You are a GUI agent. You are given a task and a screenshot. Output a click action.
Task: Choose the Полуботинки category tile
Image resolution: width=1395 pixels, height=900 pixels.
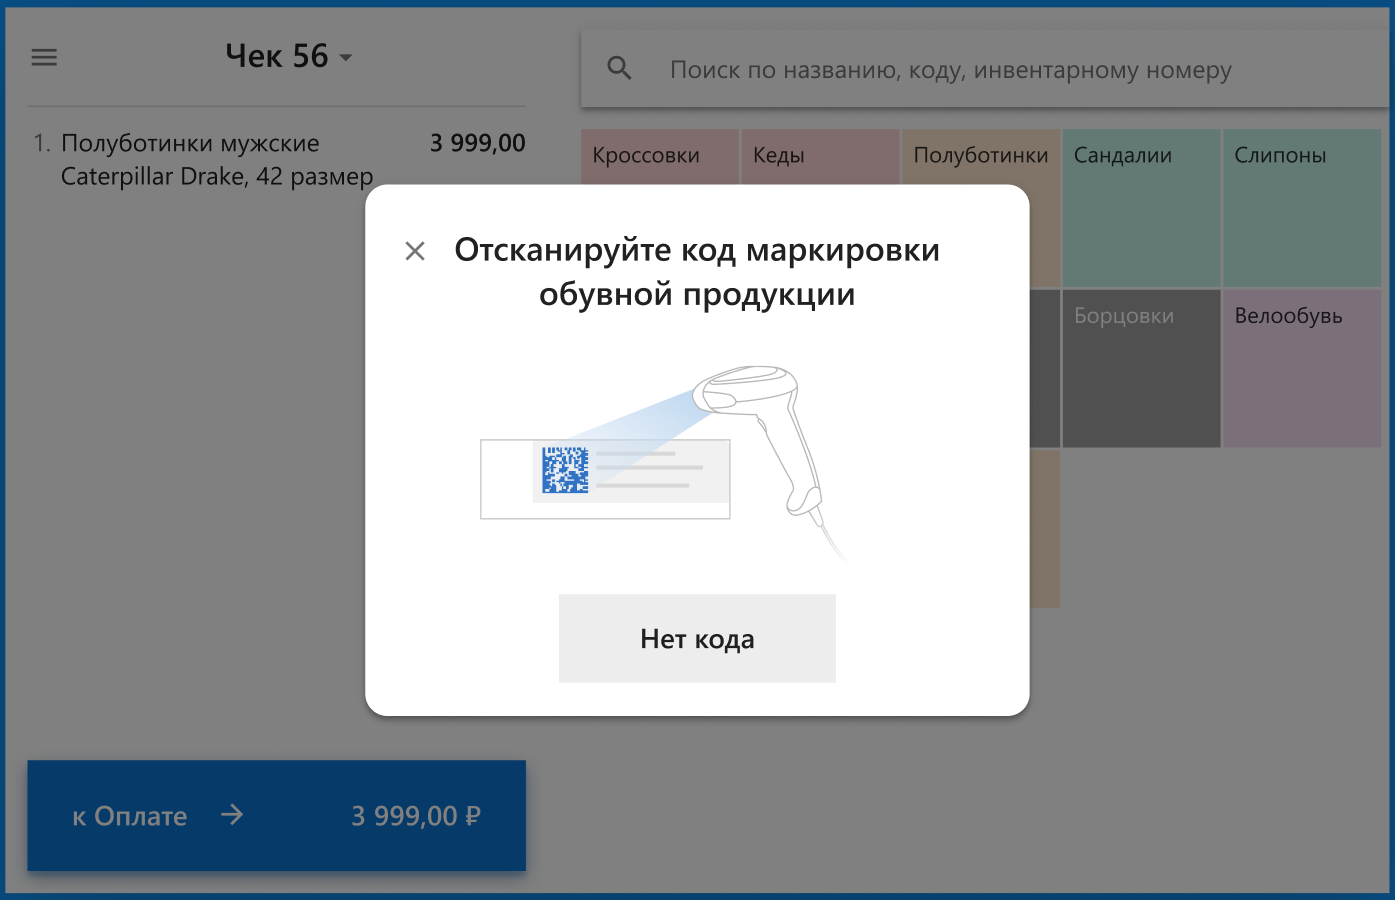click(980, 156)
